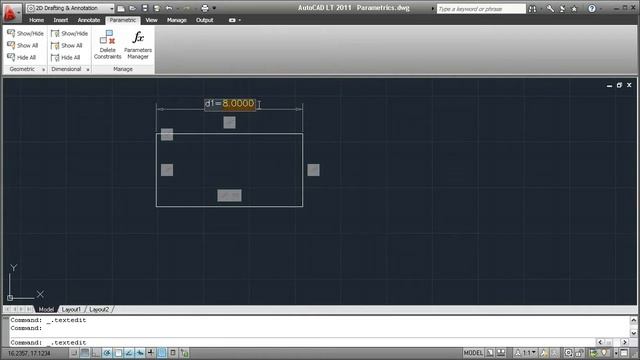Select the Parametric ribbon tab

tap(122, 20)
